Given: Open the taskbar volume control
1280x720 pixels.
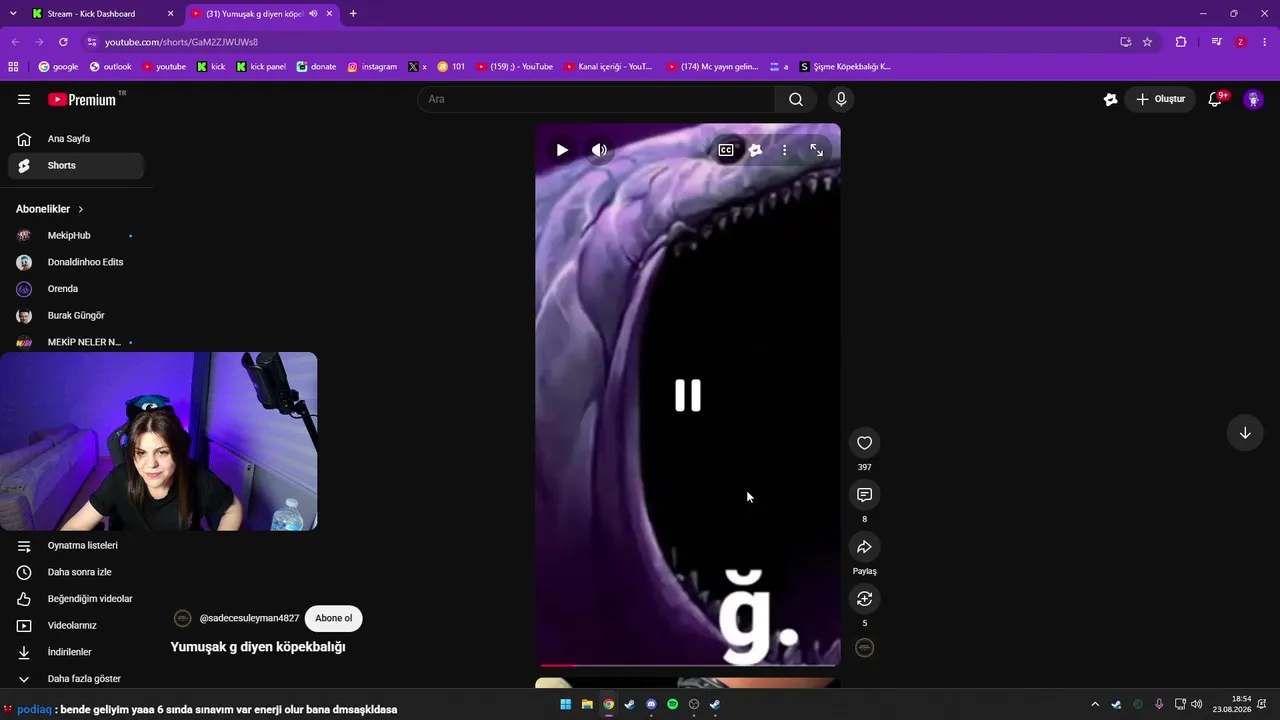Looking at the screenshot, I should (1197, 705).
